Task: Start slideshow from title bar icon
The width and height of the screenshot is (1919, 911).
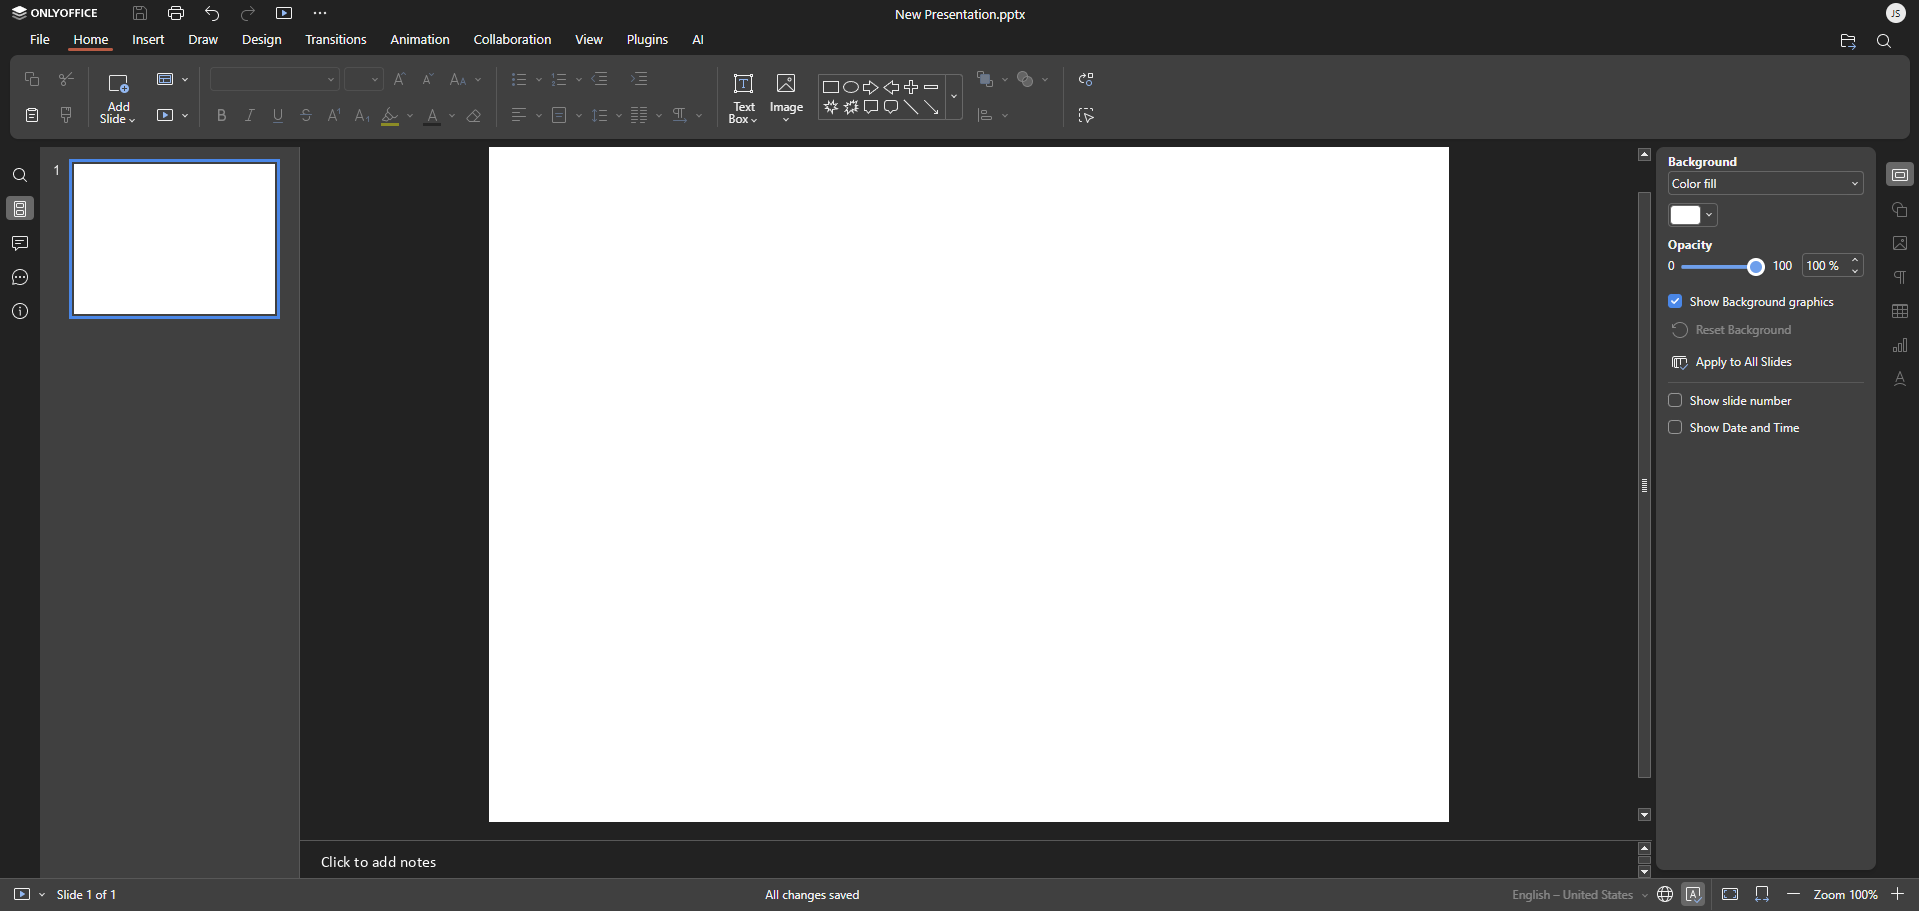Action: [x=284, y=13]
